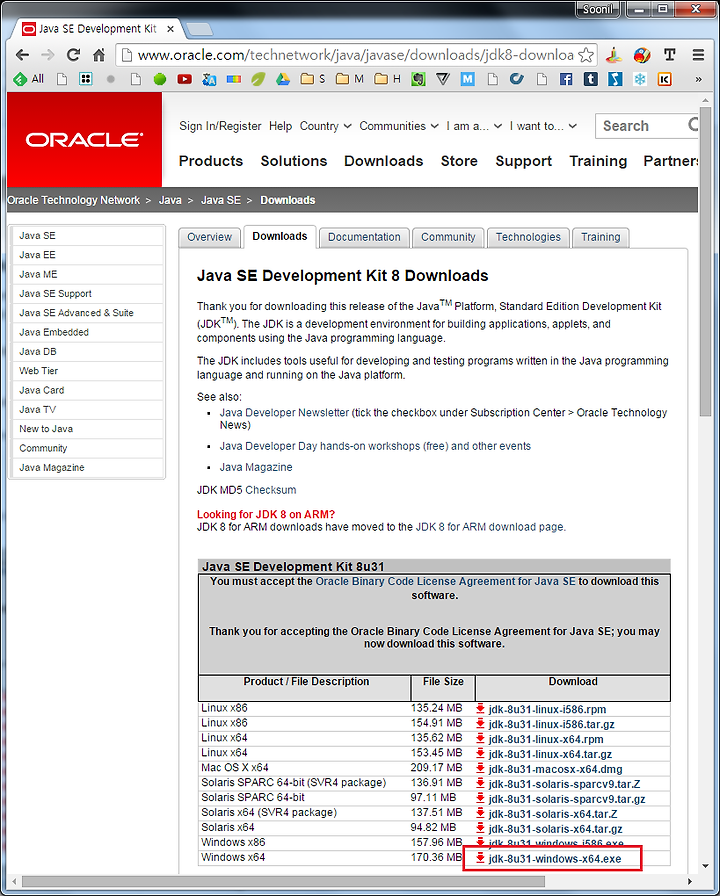Open Java EE in the sidebar
Viewport: 720px width, 896px height.
89,255
